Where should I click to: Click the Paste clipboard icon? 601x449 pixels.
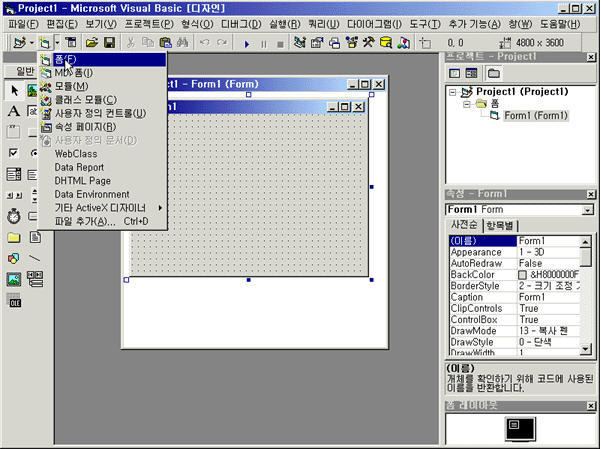(x=165, y=43)
